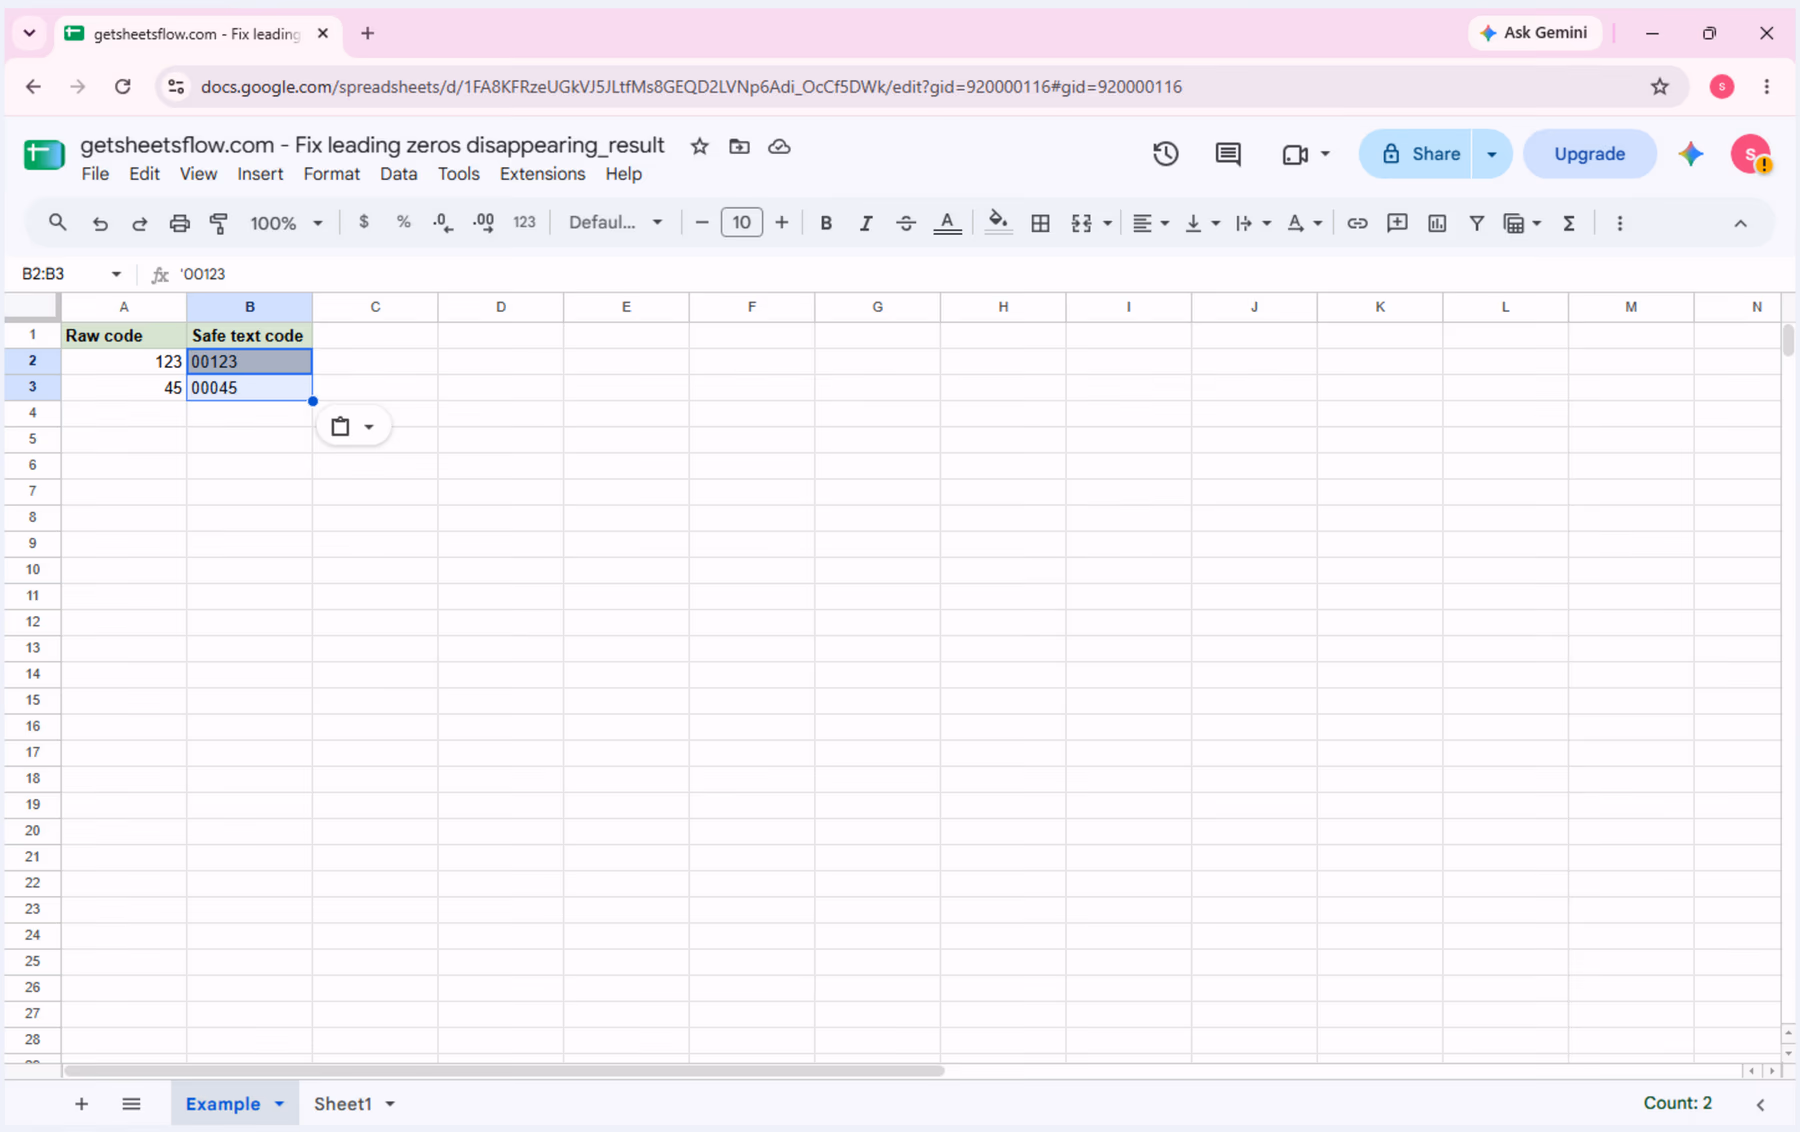This screenshot has height=1132, width=1800.
Task: Click the Insert comment icon
Action: [x=1397, y=223]
